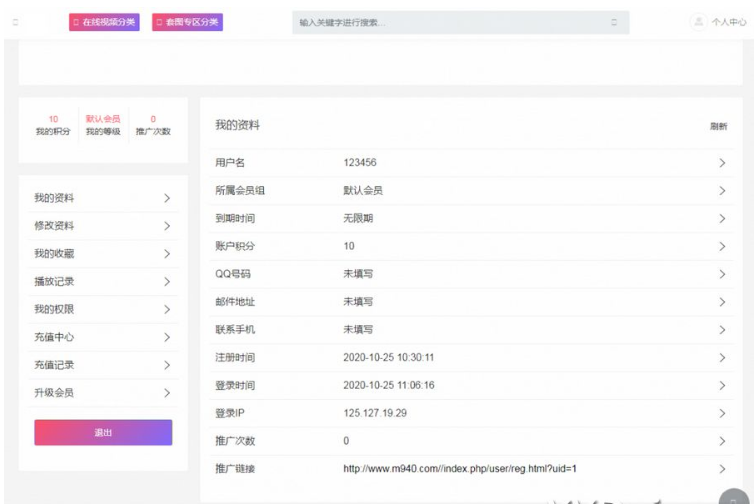Click the 无限期 expiry value
This screenshot has width=756, height=504.
(358, 218)
